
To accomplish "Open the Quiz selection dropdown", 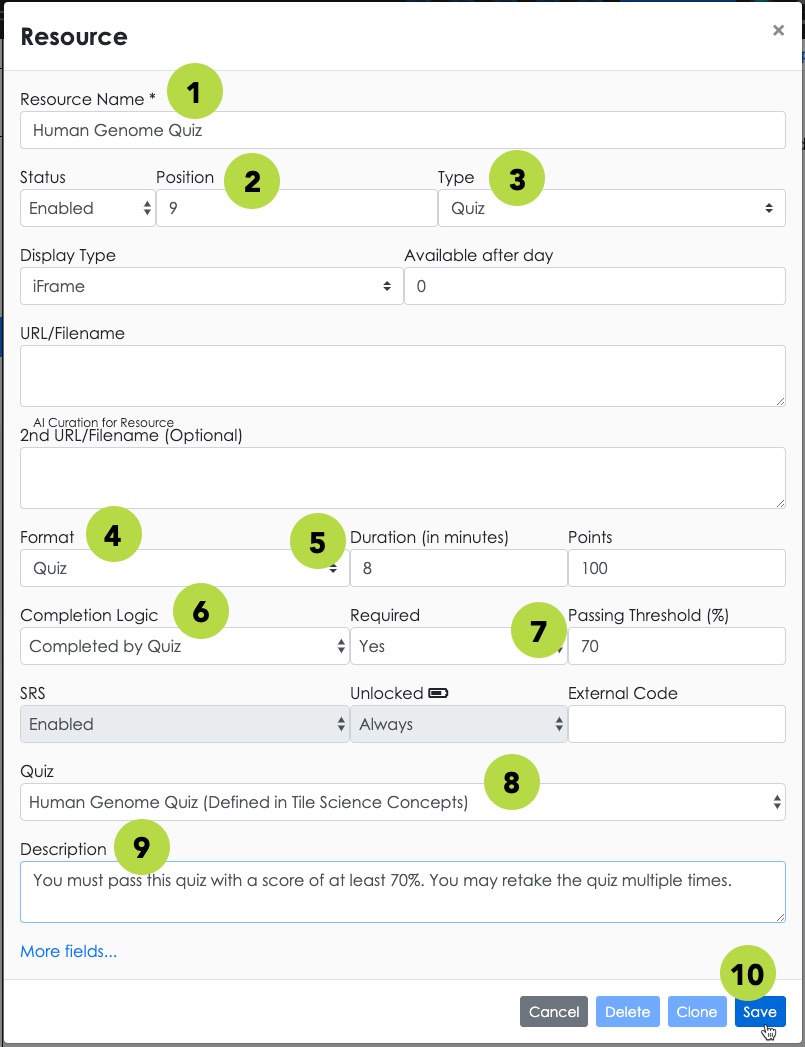I will [402, 803].
